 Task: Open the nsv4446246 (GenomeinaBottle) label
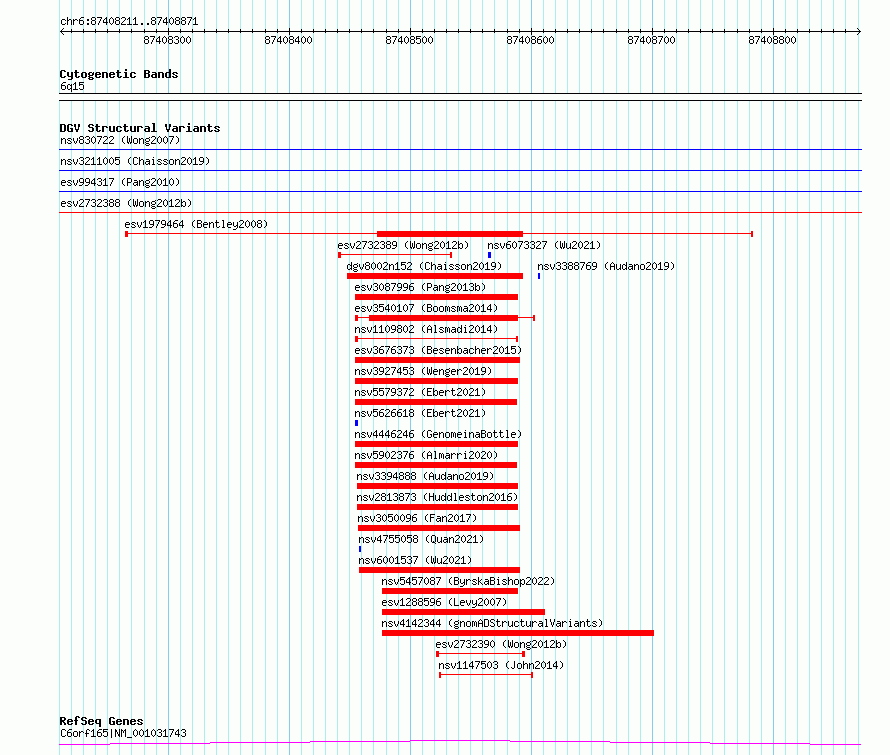point(438,434)
